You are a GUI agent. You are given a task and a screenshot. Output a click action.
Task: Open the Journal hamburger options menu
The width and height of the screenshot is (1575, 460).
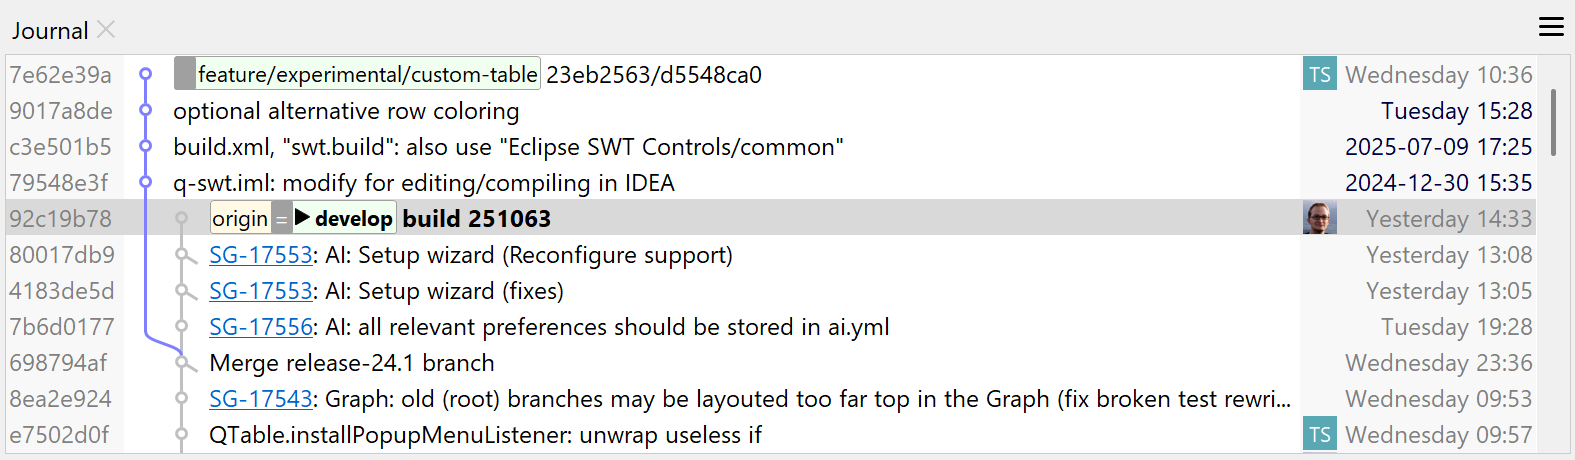click(1551, 27)
